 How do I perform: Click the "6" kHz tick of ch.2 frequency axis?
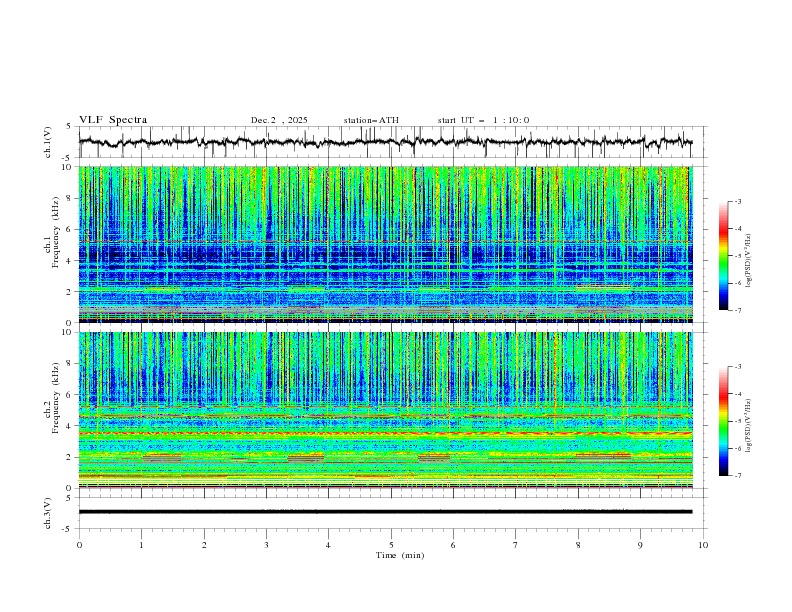coord(70,395)
